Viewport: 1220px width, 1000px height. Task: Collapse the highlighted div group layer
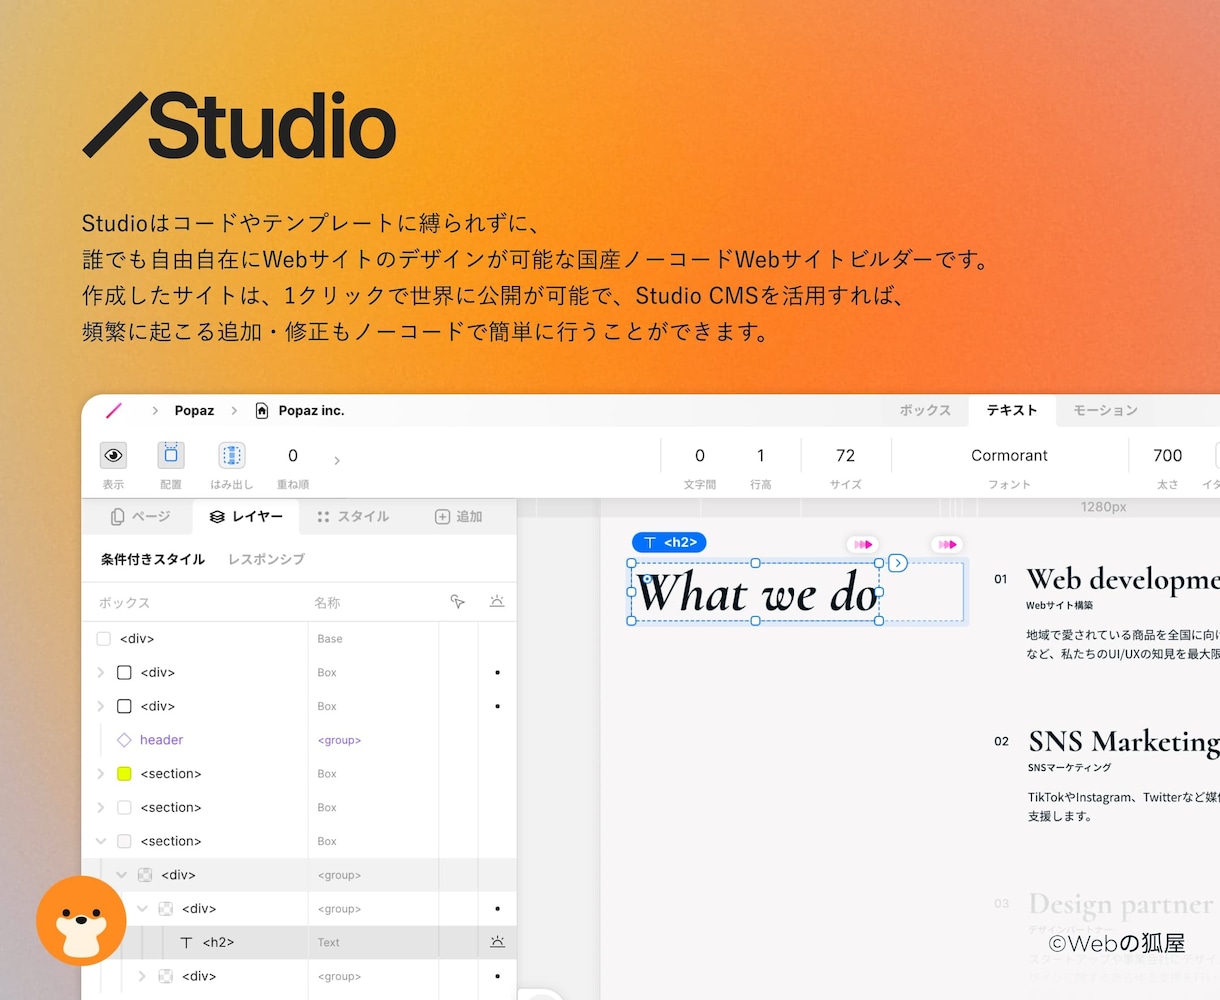121,875
